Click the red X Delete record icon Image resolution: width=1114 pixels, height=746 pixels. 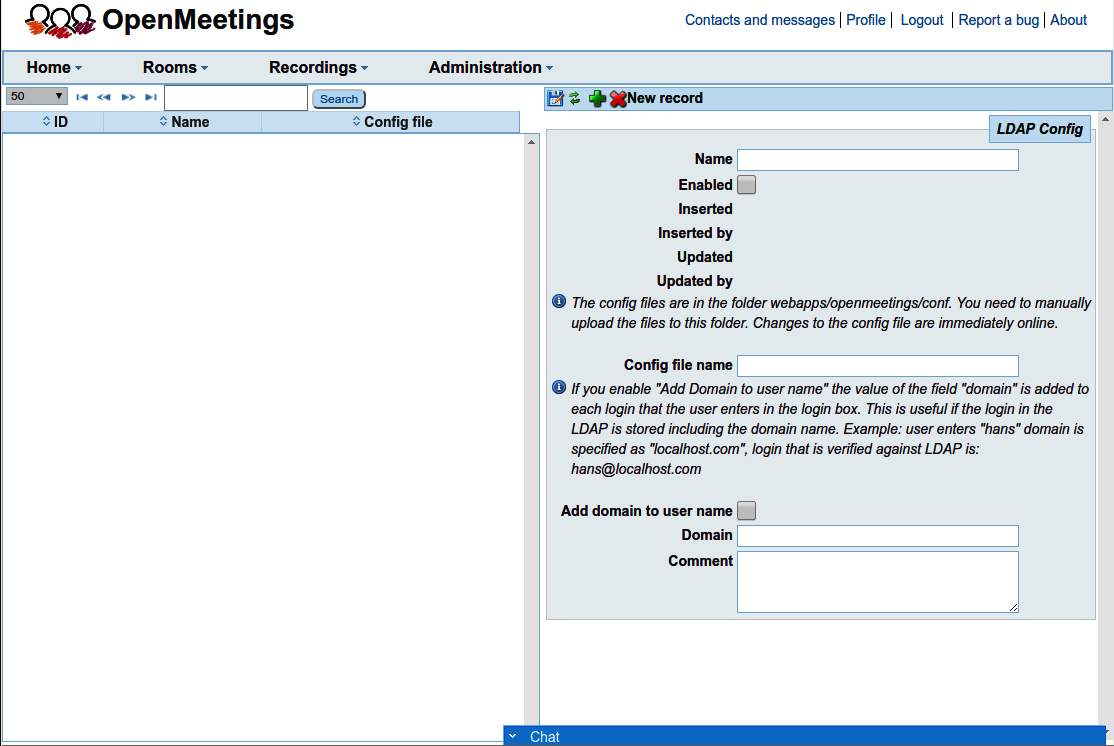point(617,99)
